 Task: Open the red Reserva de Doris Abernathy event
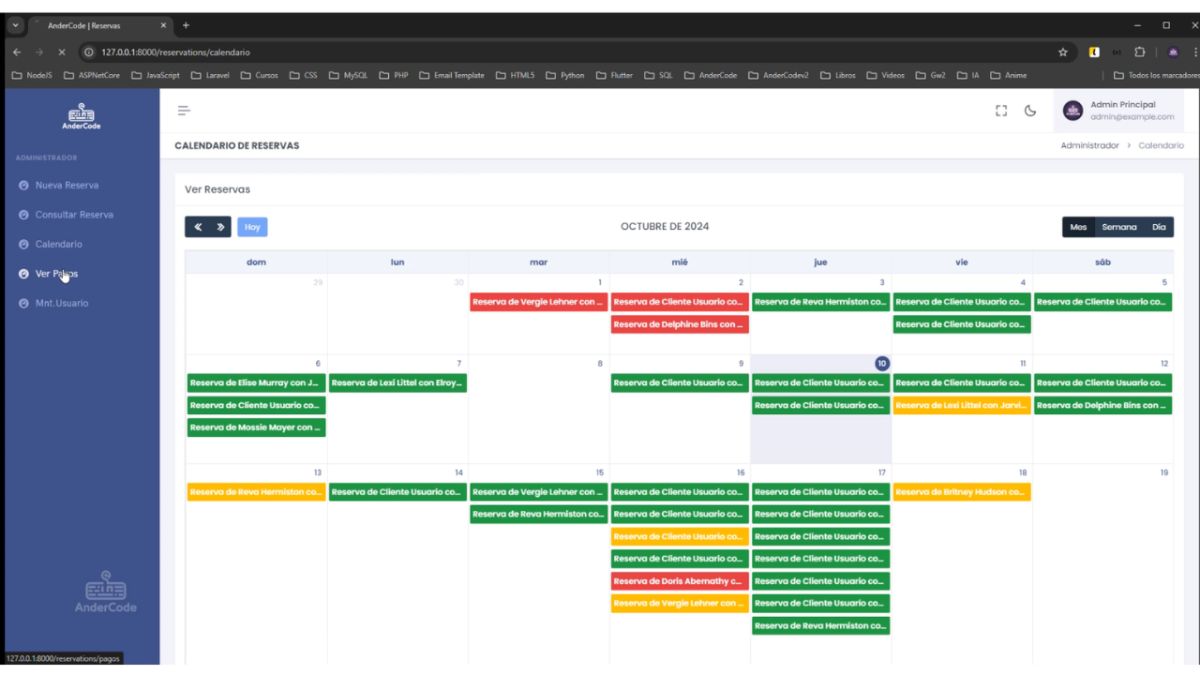679,581
